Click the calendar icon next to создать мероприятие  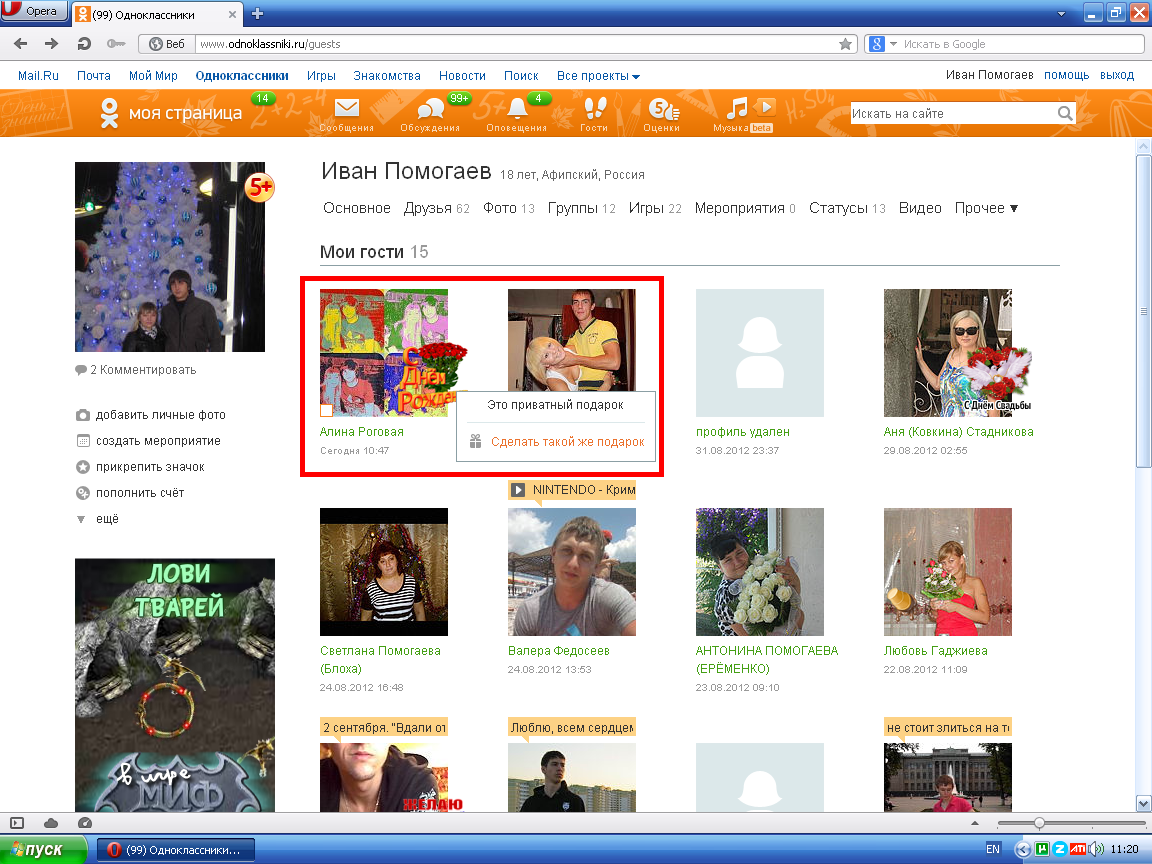[83, 441]
